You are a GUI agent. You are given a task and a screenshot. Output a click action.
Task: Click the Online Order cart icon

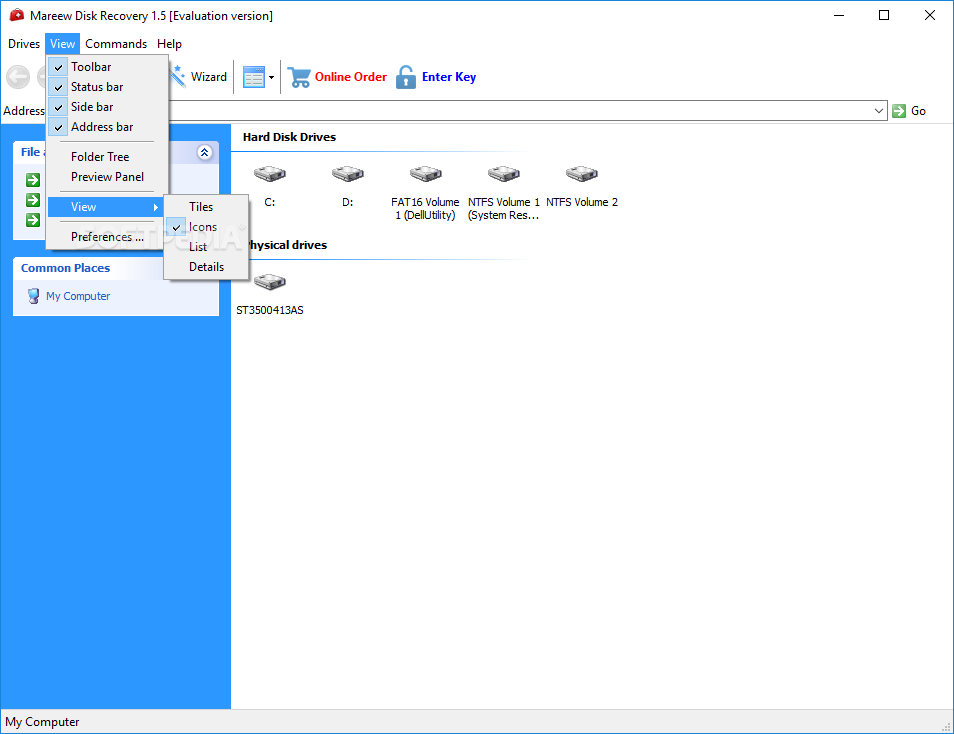tap(299, 77)
